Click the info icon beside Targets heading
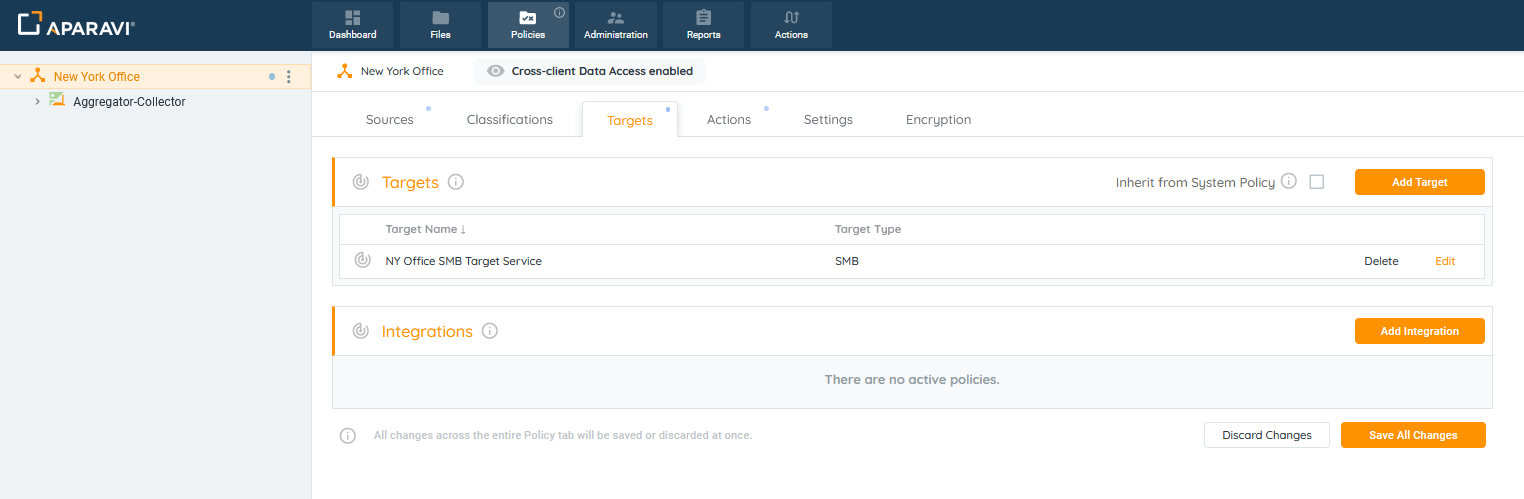The image size is (1524, 499). [456, 182]
